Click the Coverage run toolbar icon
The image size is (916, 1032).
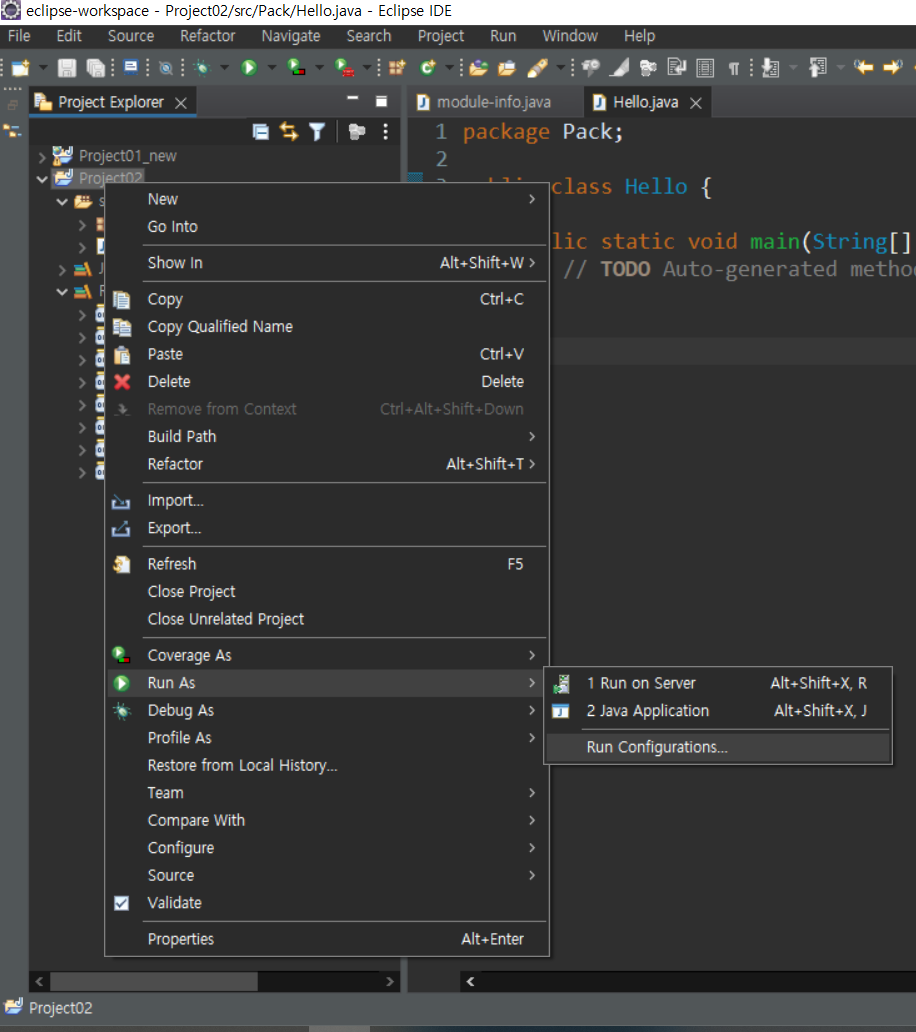coord(295,67)
